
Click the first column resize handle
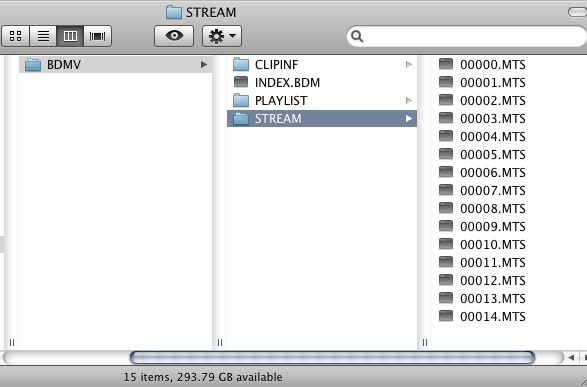(12, 342)
